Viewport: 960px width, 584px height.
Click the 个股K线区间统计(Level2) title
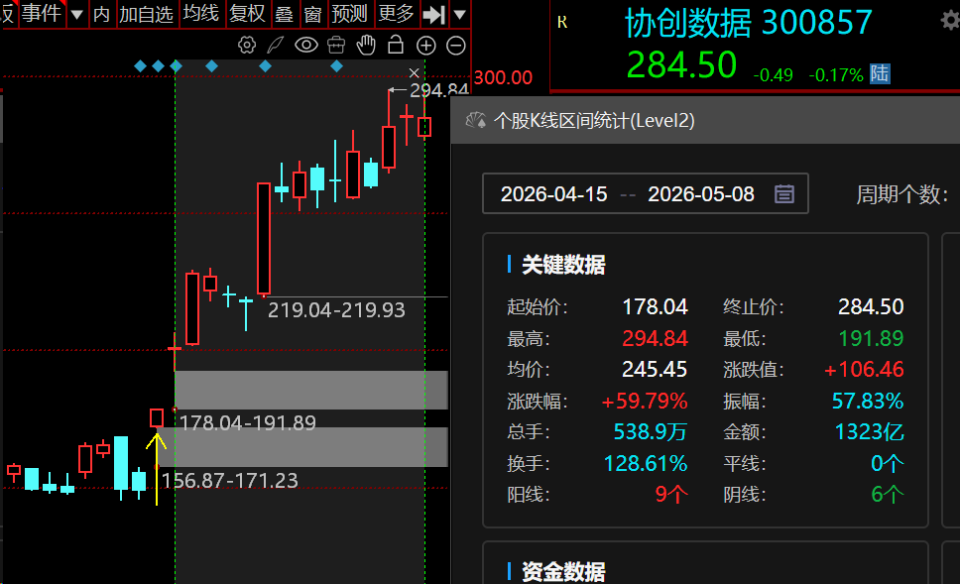(x=594, y=121)
